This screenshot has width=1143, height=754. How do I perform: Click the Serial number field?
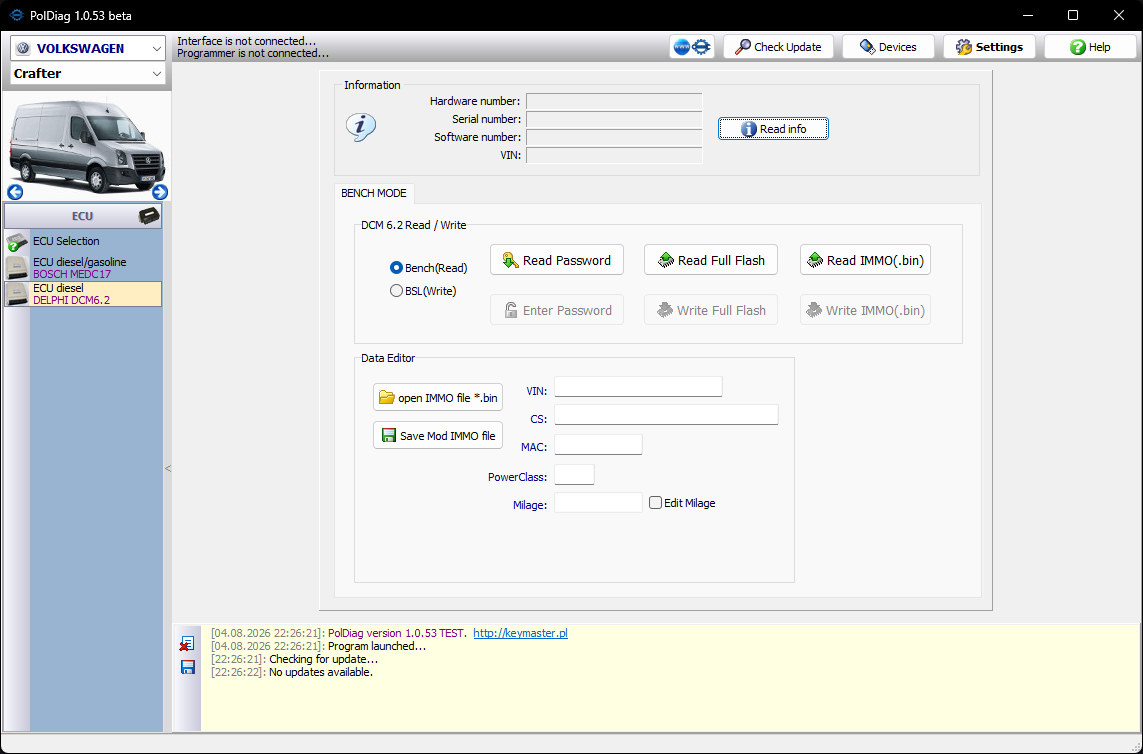tap(615, 119)
